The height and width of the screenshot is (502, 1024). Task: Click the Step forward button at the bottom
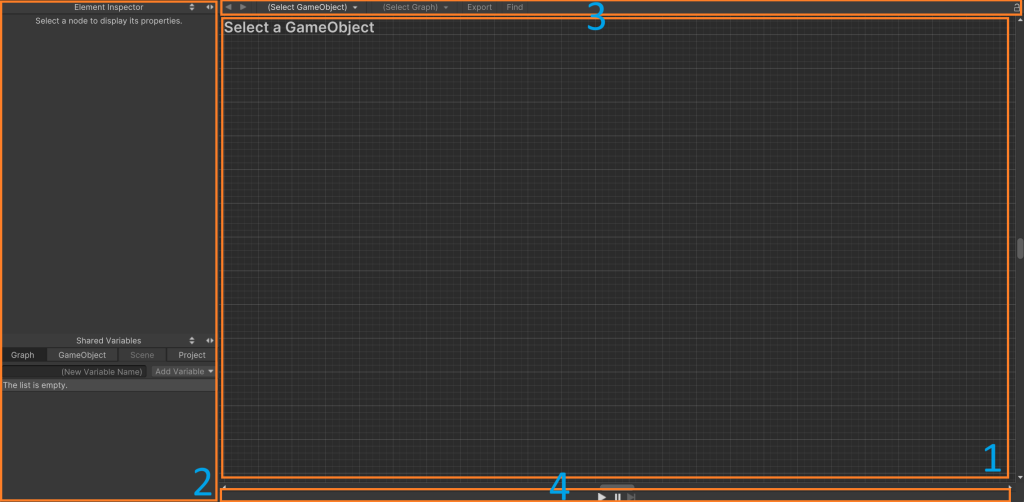[x=632, y=497]
